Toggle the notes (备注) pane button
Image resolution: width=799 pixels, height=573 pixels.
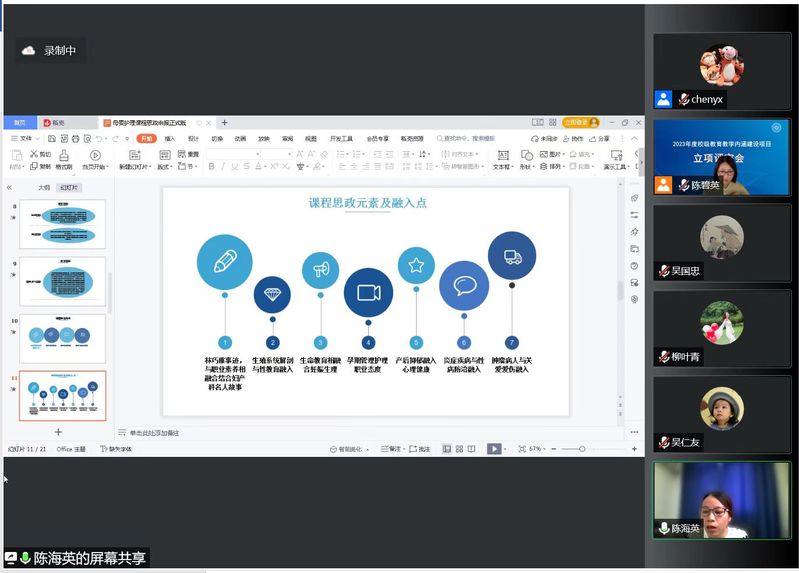pyautogui.click(x=390, y=449)
